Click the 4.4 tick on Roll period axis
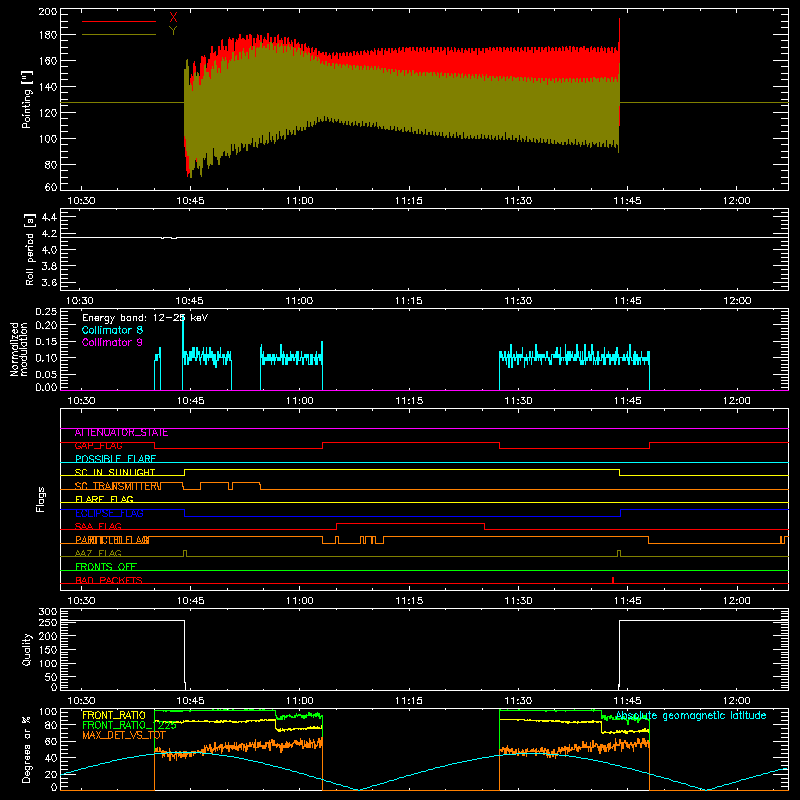800x800 pixels. tap(49, 217)
